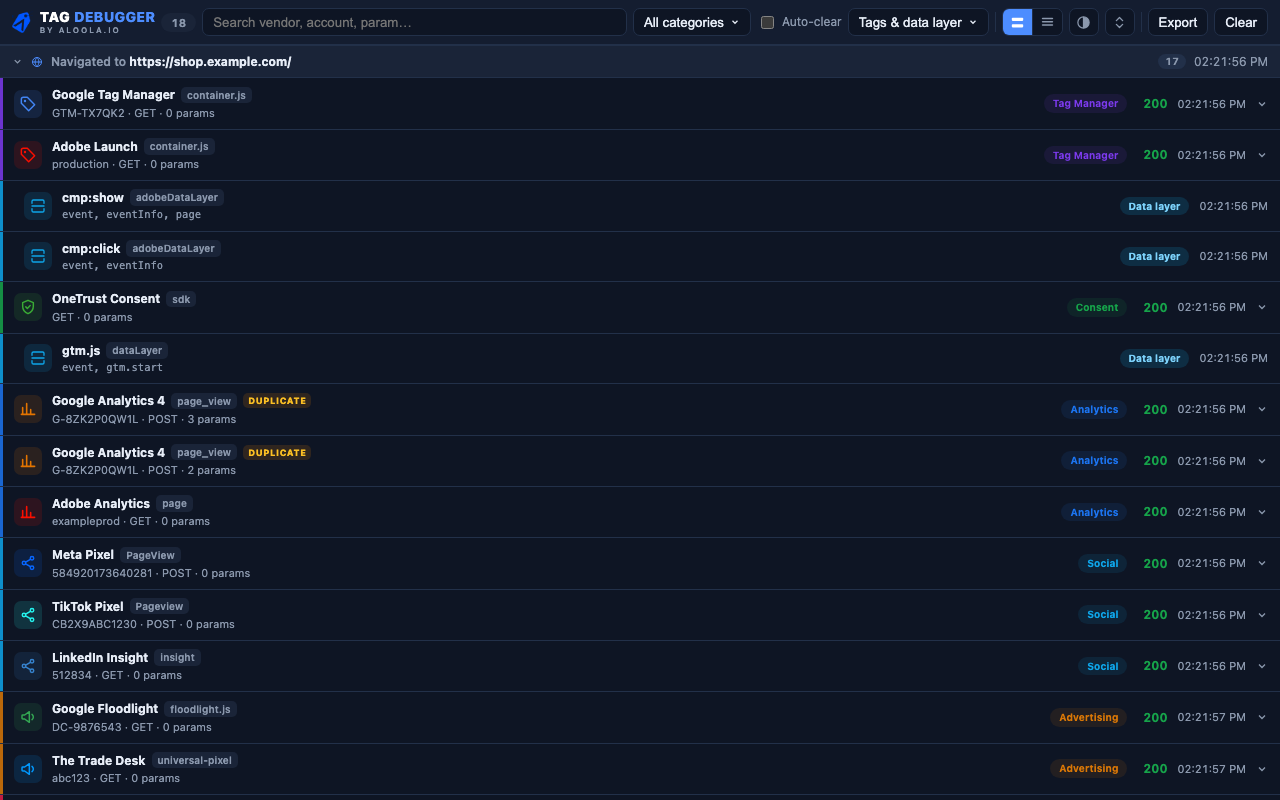Click the cmp:click data layer icon

tap(38, 256)
